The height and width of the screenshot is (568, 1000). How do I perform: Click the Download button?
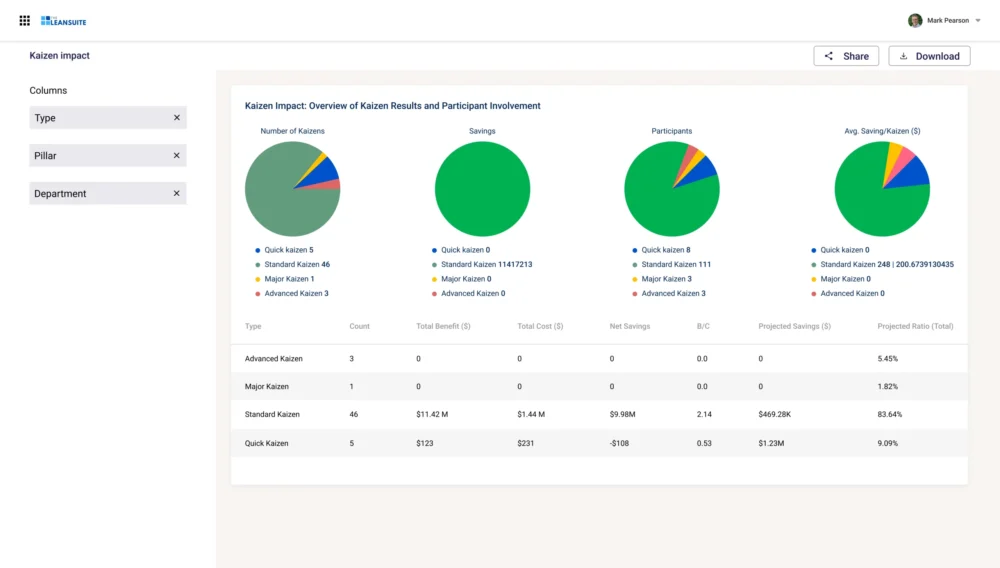pos(929,56)
